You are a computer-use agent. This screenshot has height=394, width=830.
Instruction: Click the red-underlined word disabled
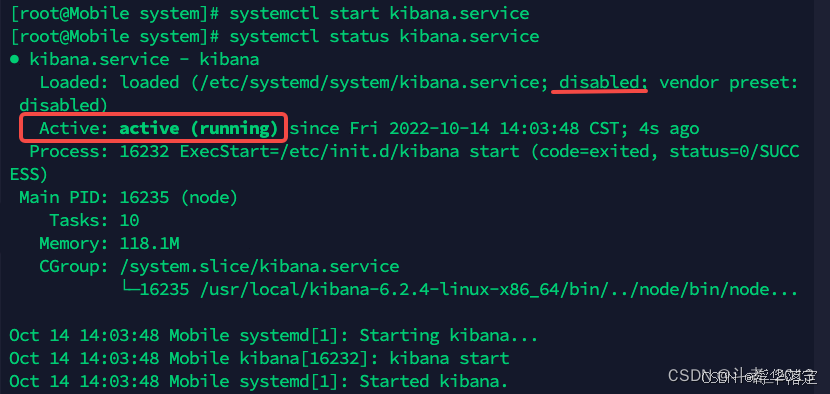point(599,83)
